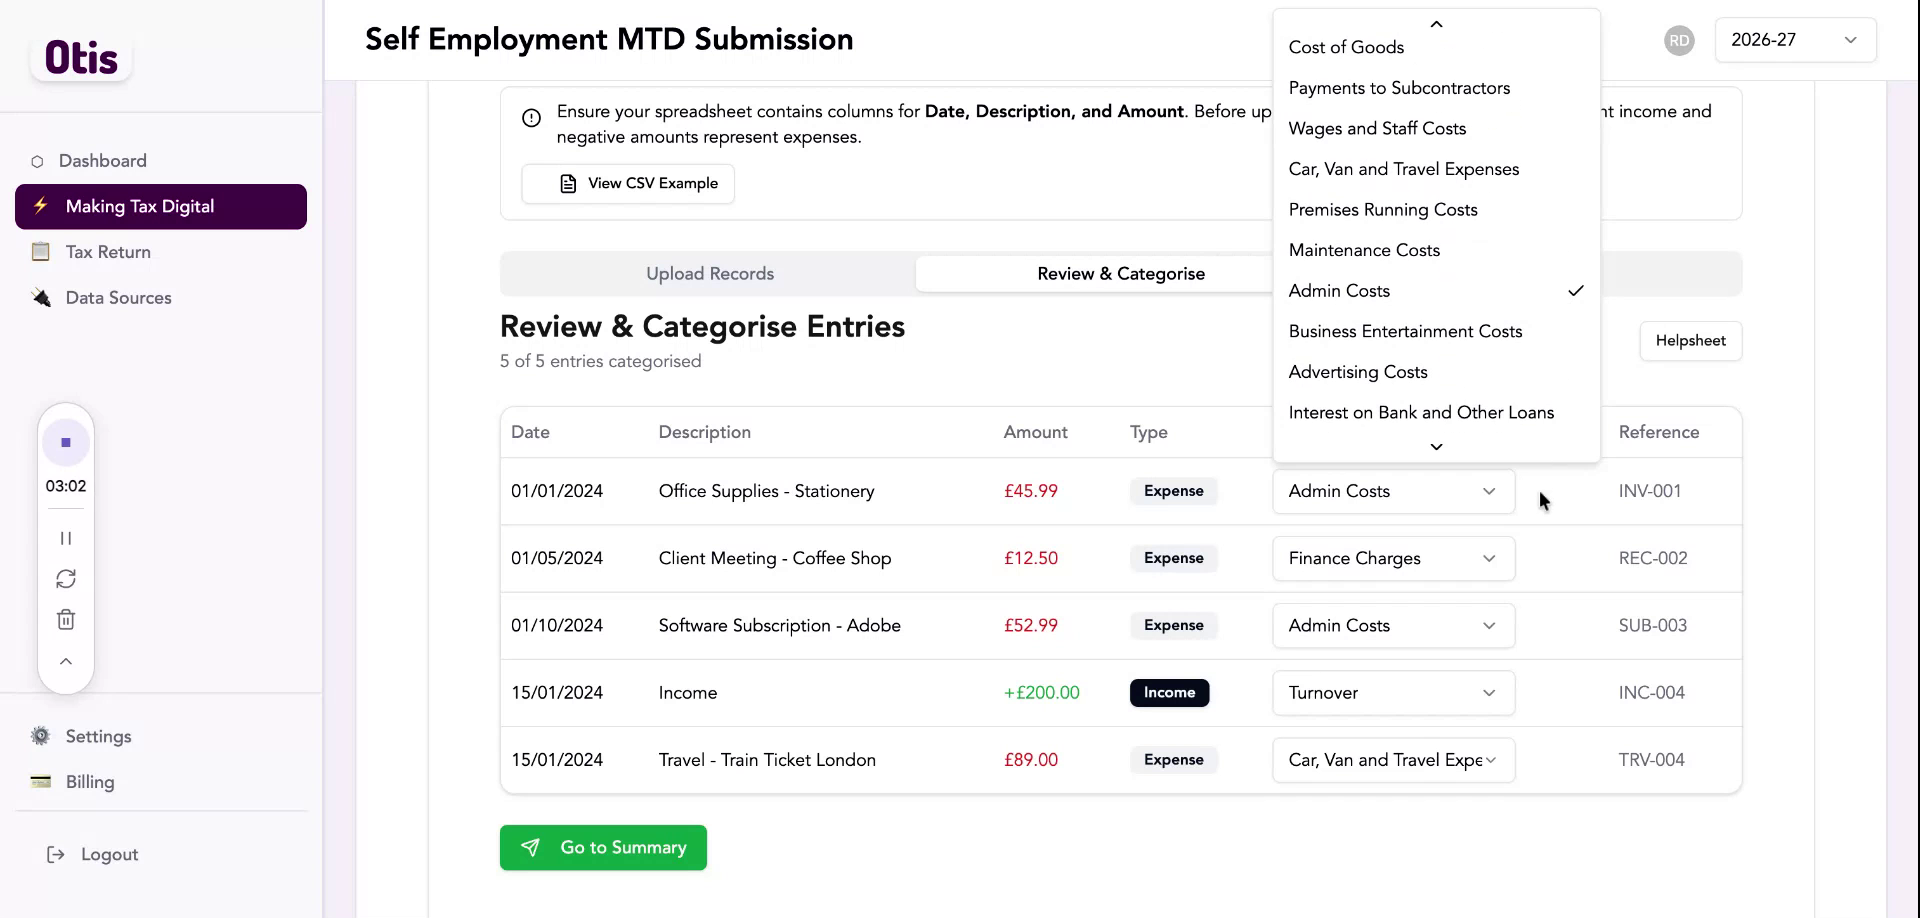Viewport: 1920px width, 918px height.
Task: Open the Dashboard sidebar item
Action: click(x=102, y=161)
